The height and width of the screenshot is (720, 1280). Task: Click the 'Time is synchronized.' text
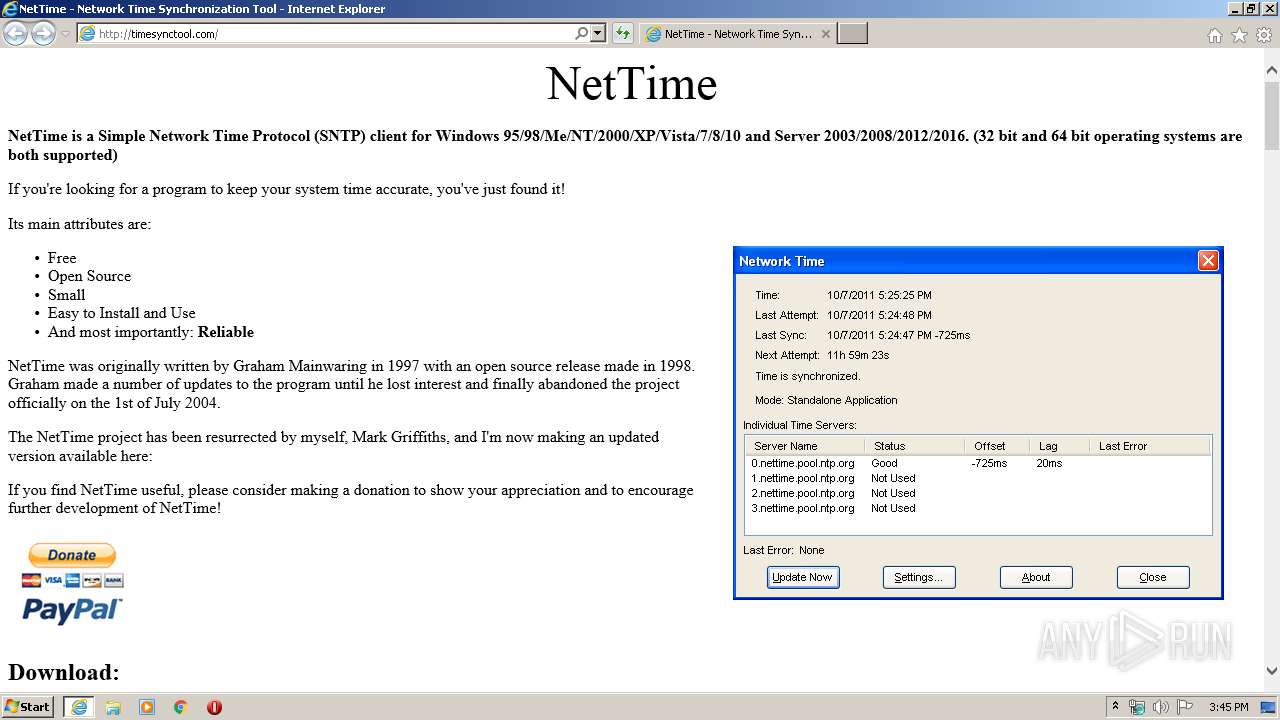coord(808,376)
